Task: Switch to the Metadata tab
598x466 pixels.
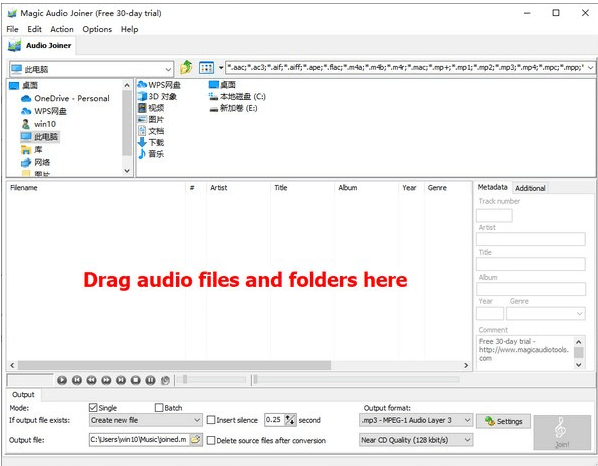Action: tap(492, 187)
